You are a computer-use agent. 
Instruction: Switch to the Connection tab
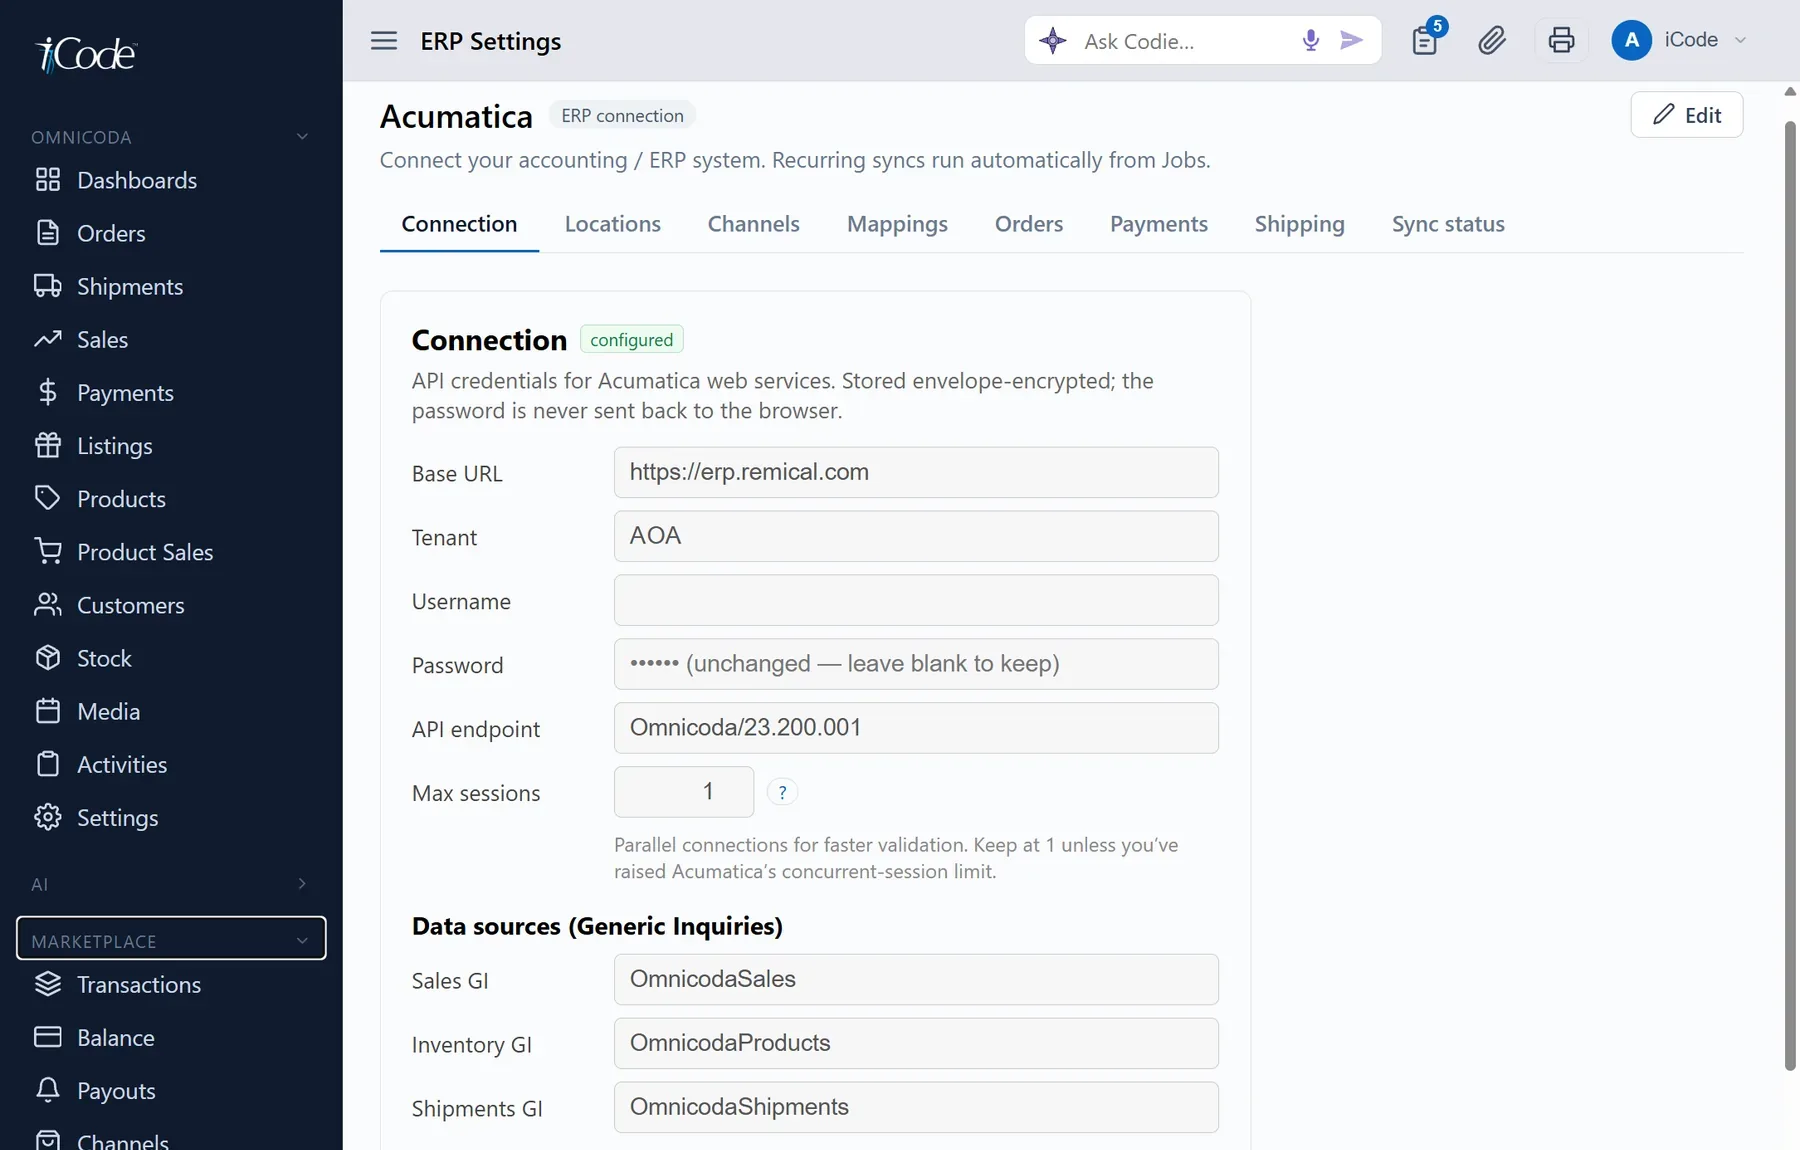click(x=459, y=224)
